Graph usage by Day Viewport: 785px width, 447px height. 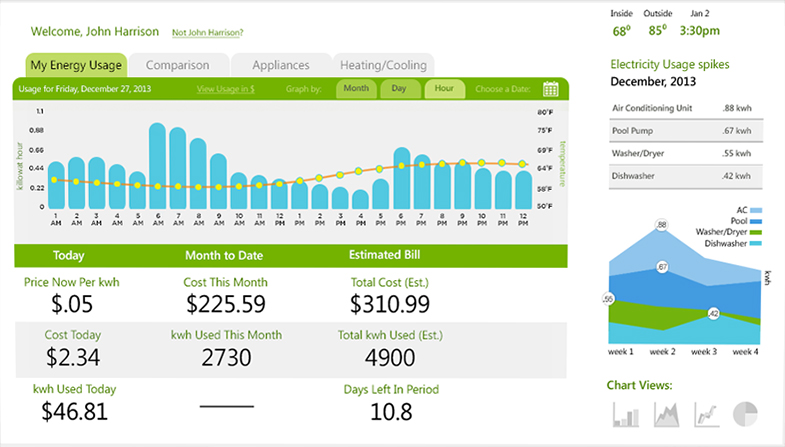click(x=399, y=89)
